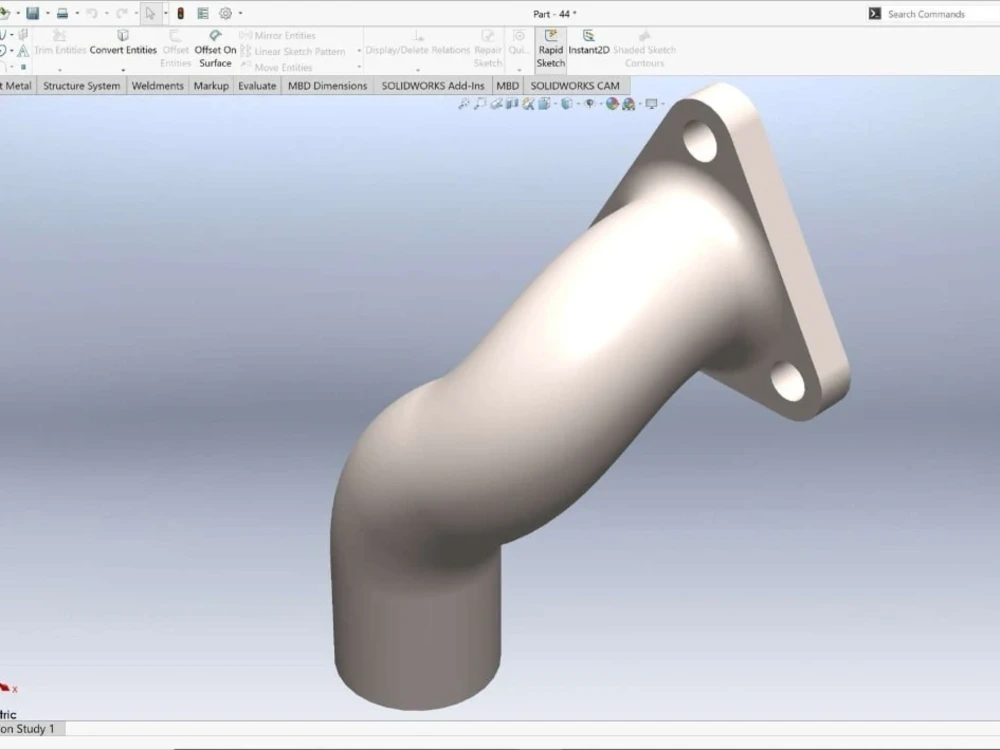Click Convert Entities tool
1000x750 pixels.
(x=123, y=43)
